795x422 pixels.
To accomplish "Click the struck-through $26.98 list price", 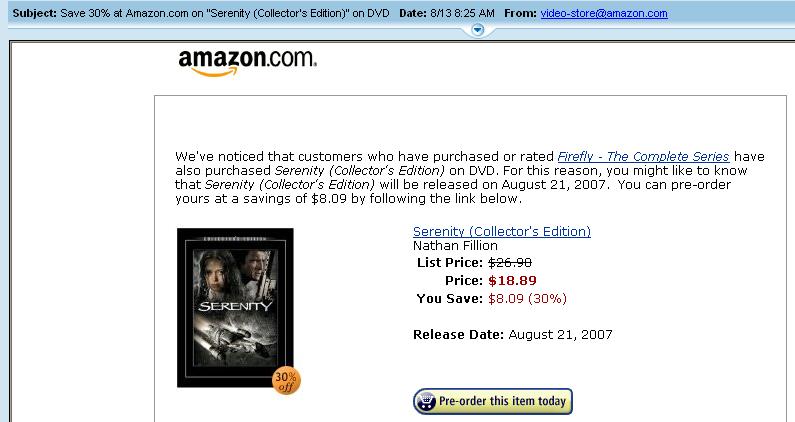I will [x=510, y=263].
